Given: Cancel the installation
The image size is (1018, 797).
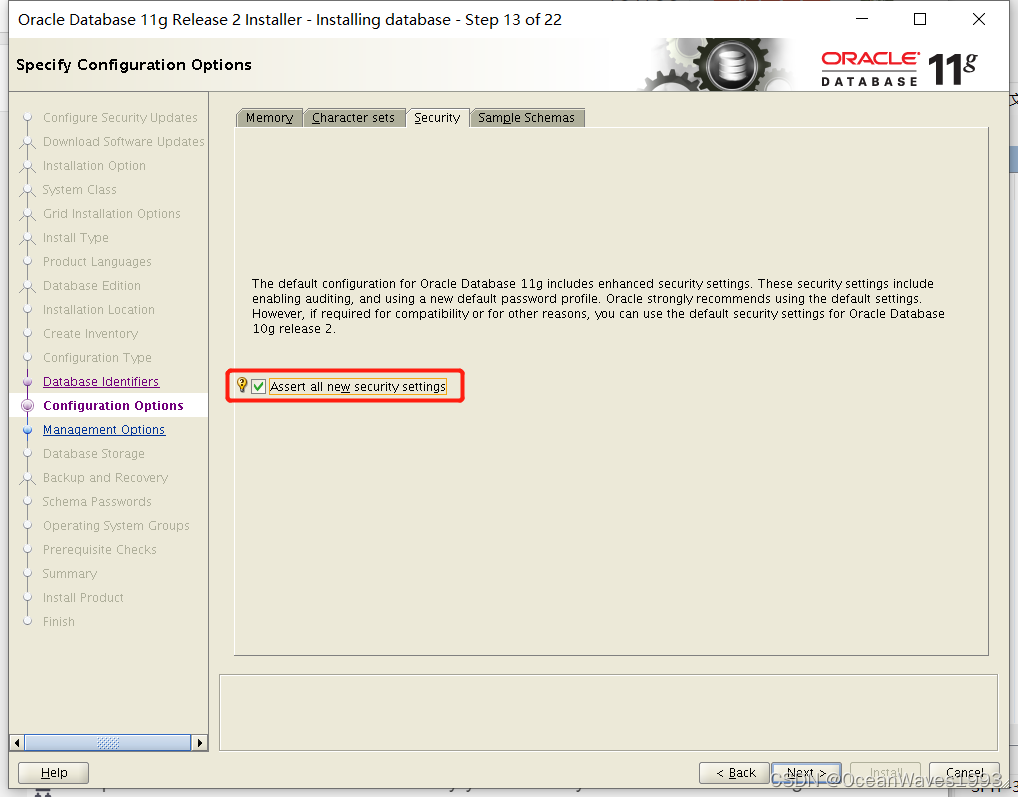Looking at the screenshot, I should click(964, 772).
